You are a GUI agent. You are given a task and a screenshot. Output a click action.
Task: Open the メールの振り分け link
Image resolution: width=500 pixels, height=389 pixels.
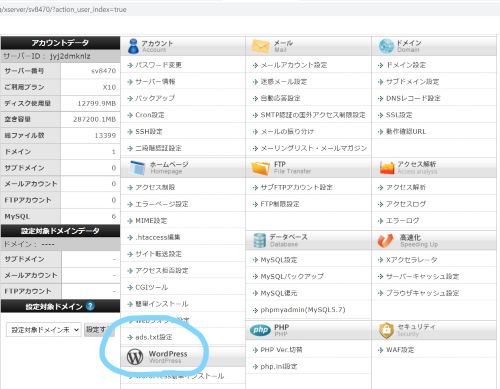[287, 132]
